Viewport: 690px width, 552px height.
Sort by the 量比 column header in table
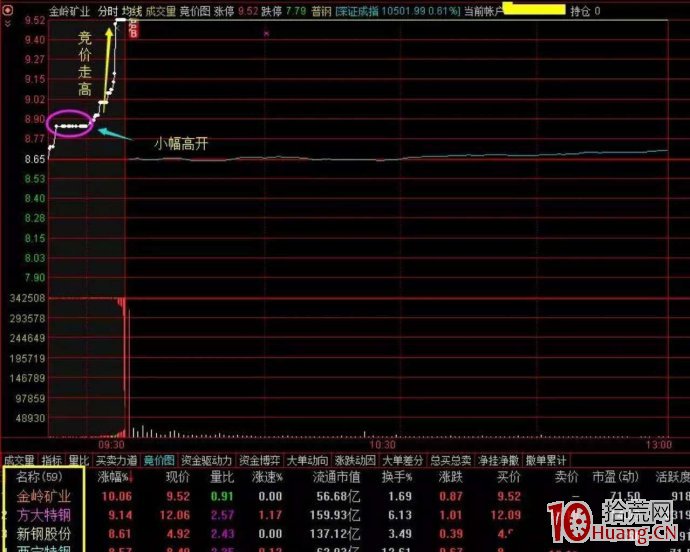pyautogui.click(x=222, y=477)
